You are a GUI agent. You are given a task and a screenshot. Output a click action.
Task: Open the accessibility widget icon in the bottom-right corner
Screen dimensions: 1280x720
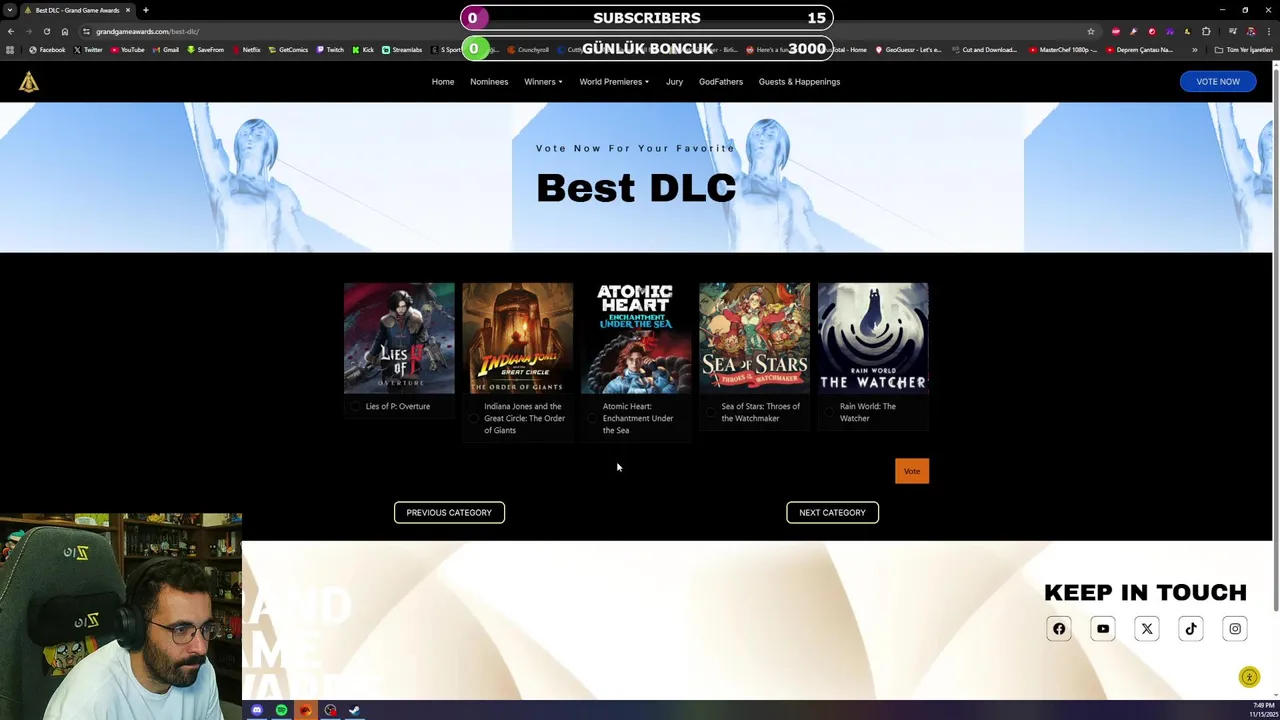1249,678
